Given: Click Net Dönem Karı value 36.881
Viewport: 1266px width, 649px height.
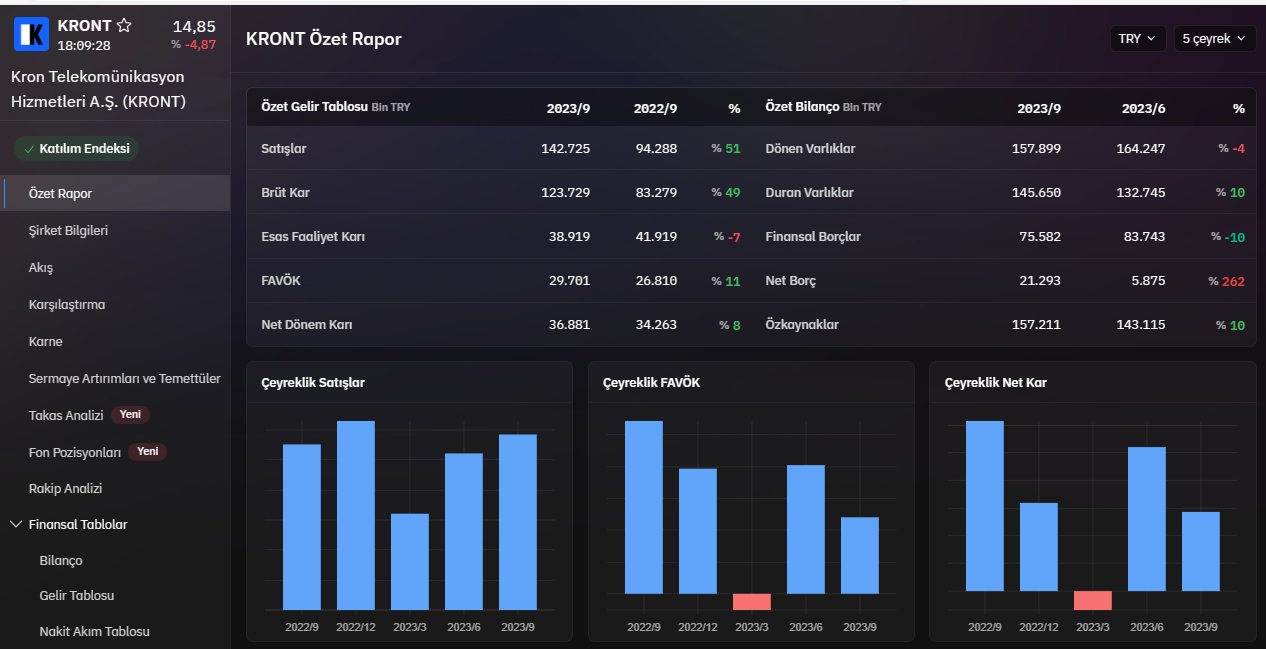Looking at the screenshot, I should coord(568,325).
